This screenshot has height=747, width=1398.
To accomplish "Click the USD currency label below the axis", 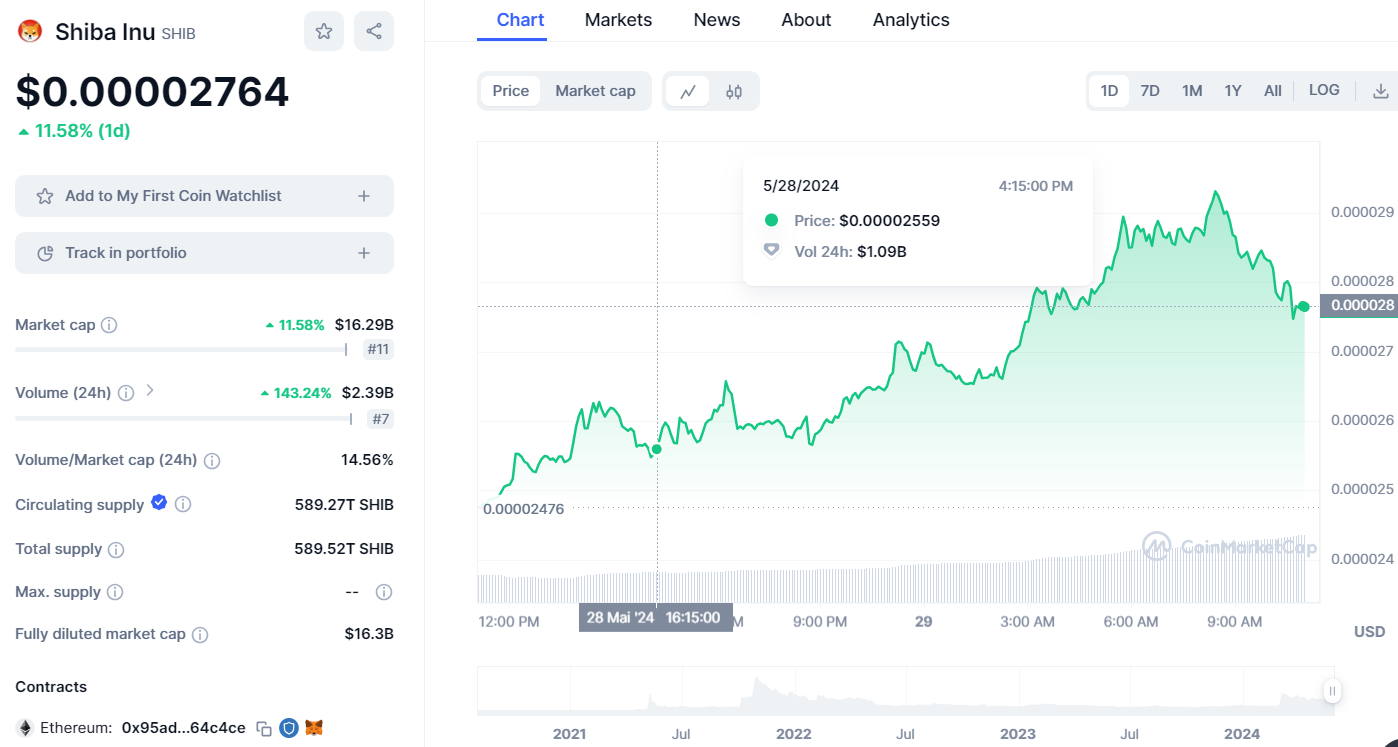I will click(x=1369, y=632).
